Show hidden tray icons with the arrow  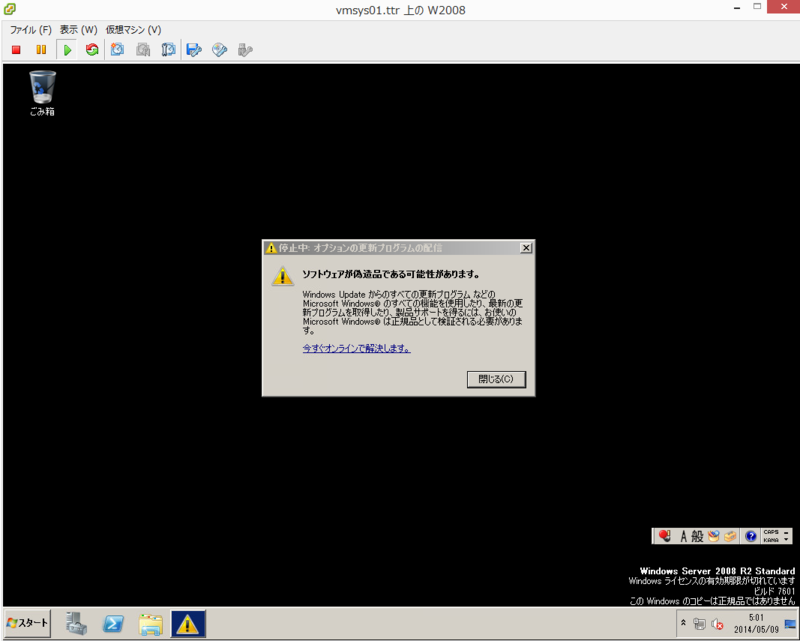pyautogui.click(x=683, y=623)
